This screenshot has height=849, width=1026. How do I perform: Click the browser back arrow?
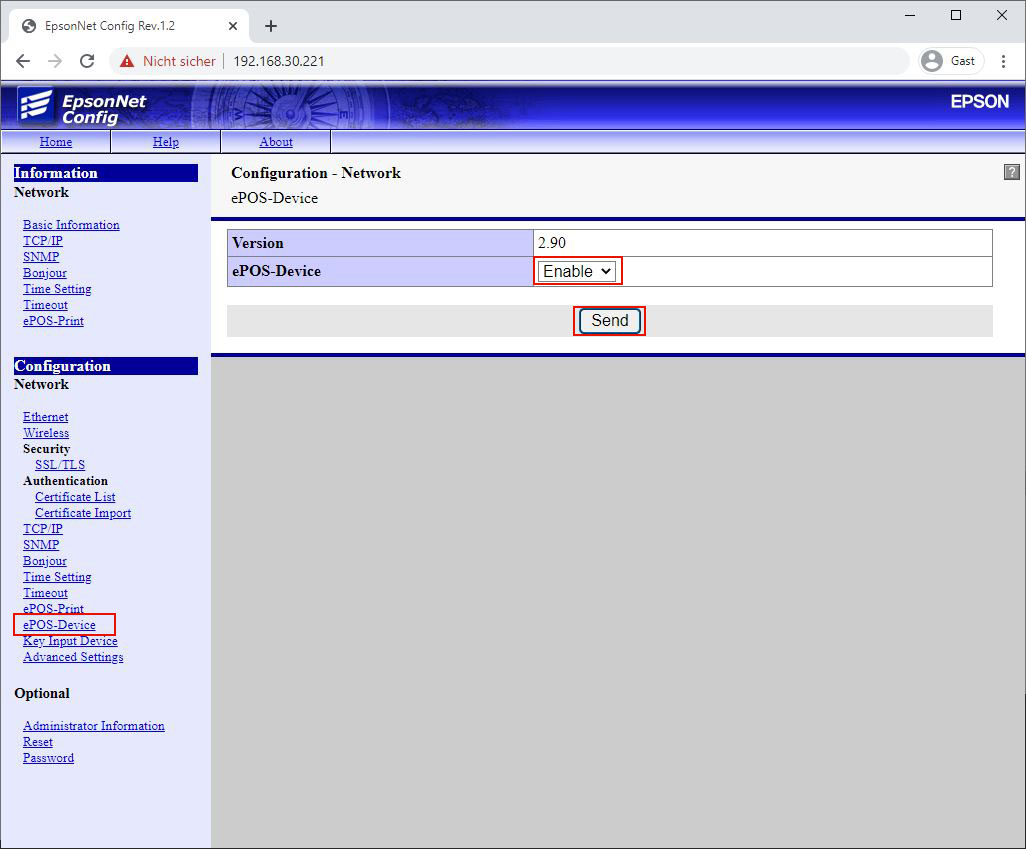pos(23,61)
